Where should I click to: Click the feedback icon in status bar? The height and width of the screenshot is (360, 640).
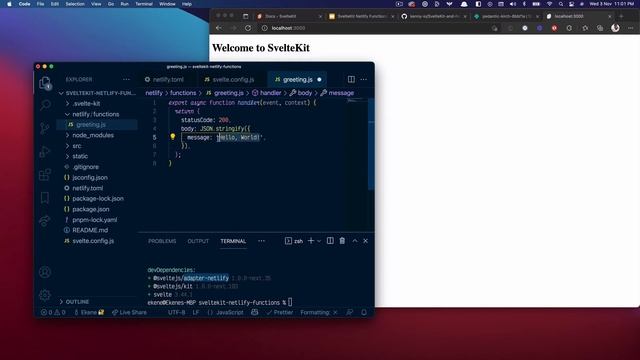pos(350,312)
